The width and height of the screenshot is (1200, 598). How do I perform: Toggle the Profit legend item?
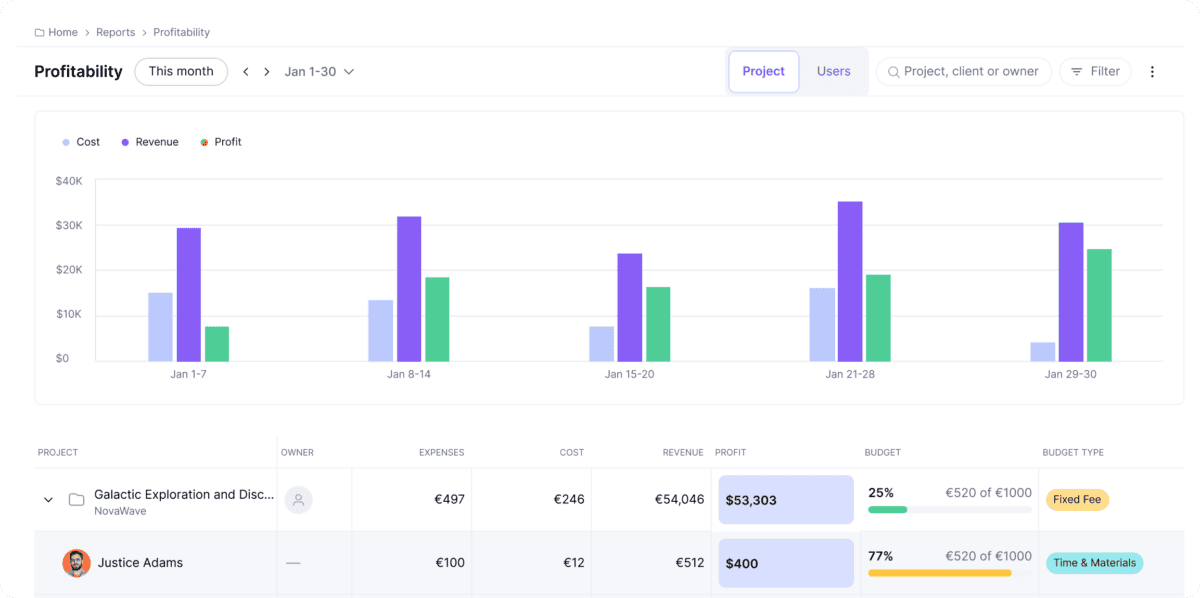point(221,142)
